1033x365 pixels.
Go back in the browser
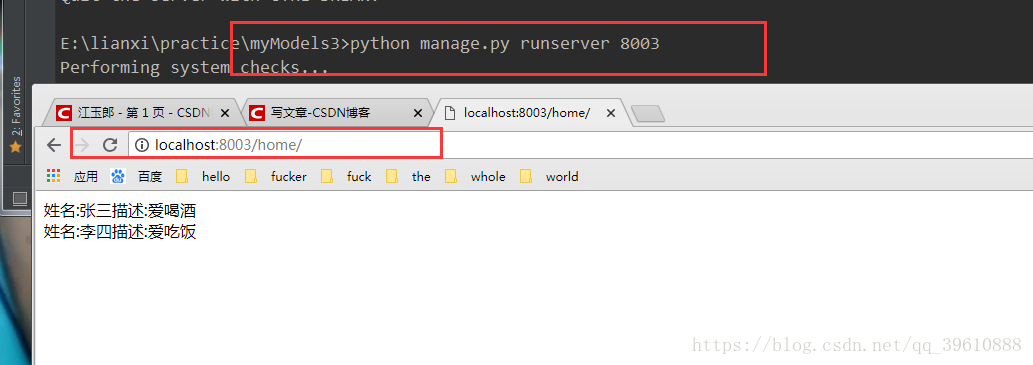pos(54,145)
